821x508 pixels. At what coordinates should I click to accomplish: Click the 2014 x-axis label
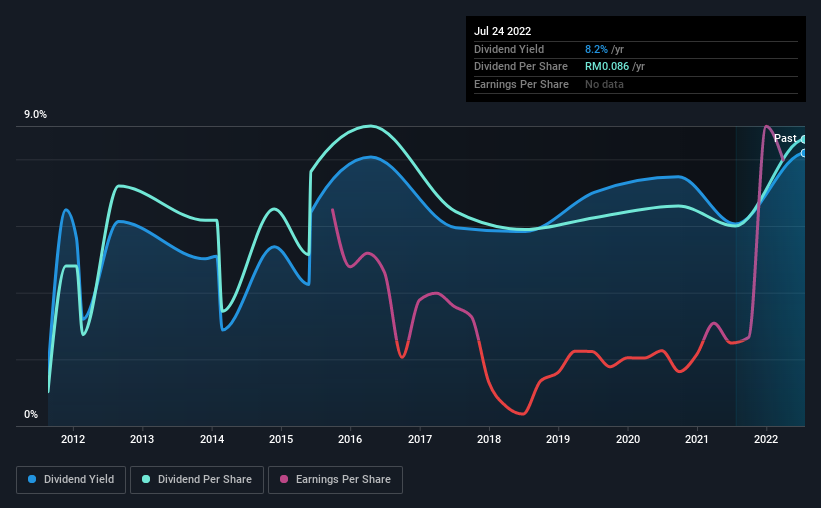[212, 439]
